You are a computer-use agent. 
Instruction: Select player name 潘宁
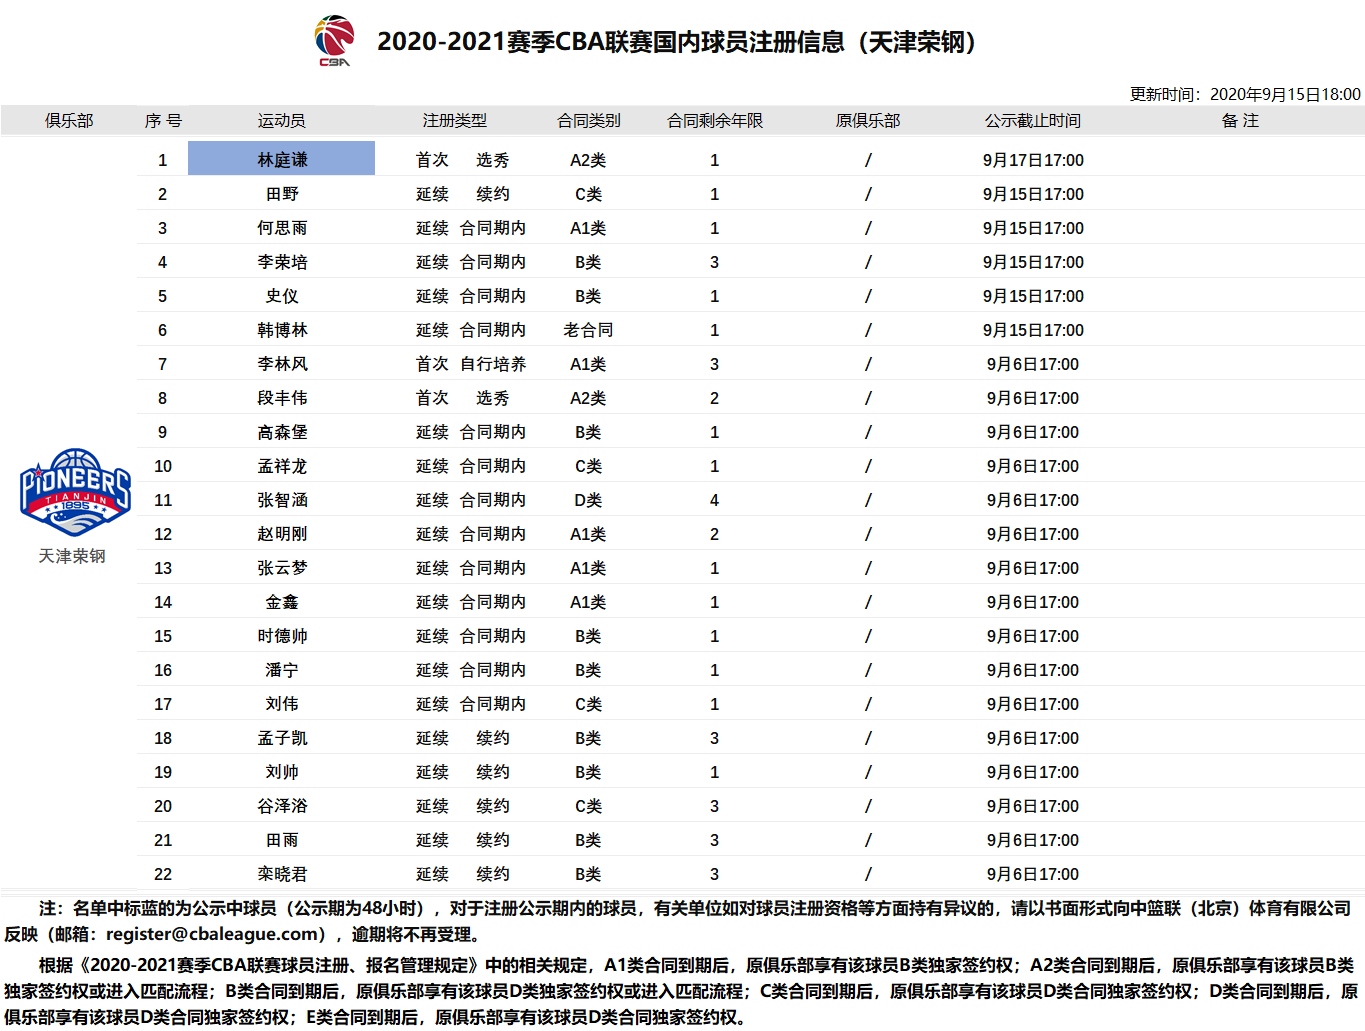pyautogui.click(x=282, y=670)
